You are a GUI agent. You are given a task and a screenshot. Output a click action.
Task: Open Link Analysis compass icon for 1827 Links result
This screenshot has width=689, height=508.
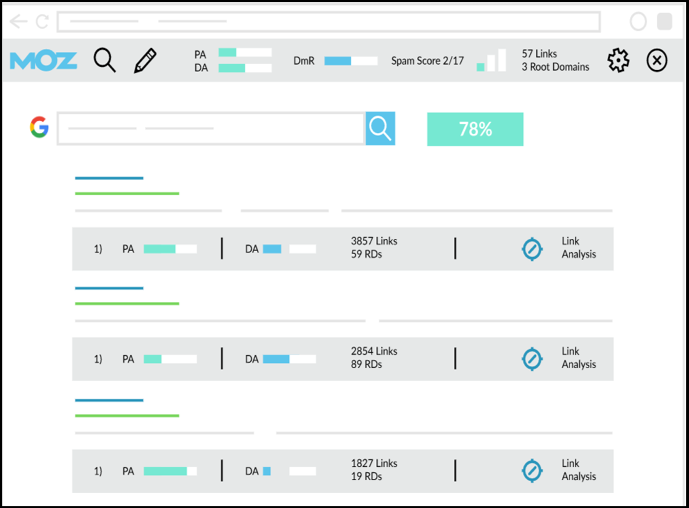(532, 471)
